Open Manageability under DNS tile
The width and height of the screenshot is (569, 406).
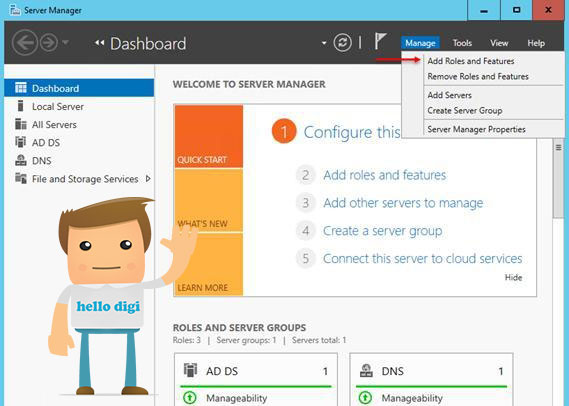(x=412, y=398)
